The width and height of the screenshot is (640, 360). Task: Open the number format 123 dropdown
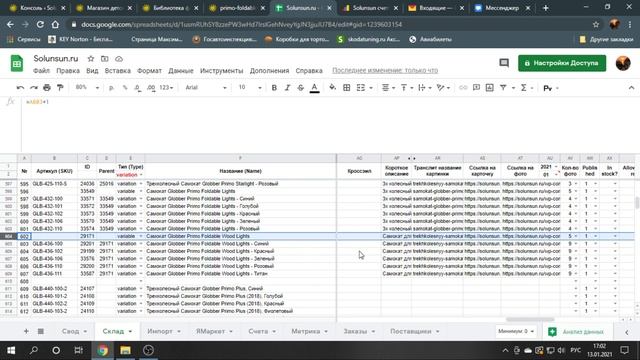click(166, 88)
